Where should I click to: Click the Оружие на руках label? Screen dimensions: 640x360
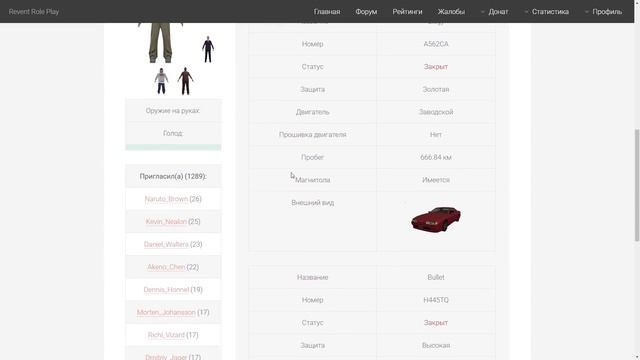[x=173, y=111]
